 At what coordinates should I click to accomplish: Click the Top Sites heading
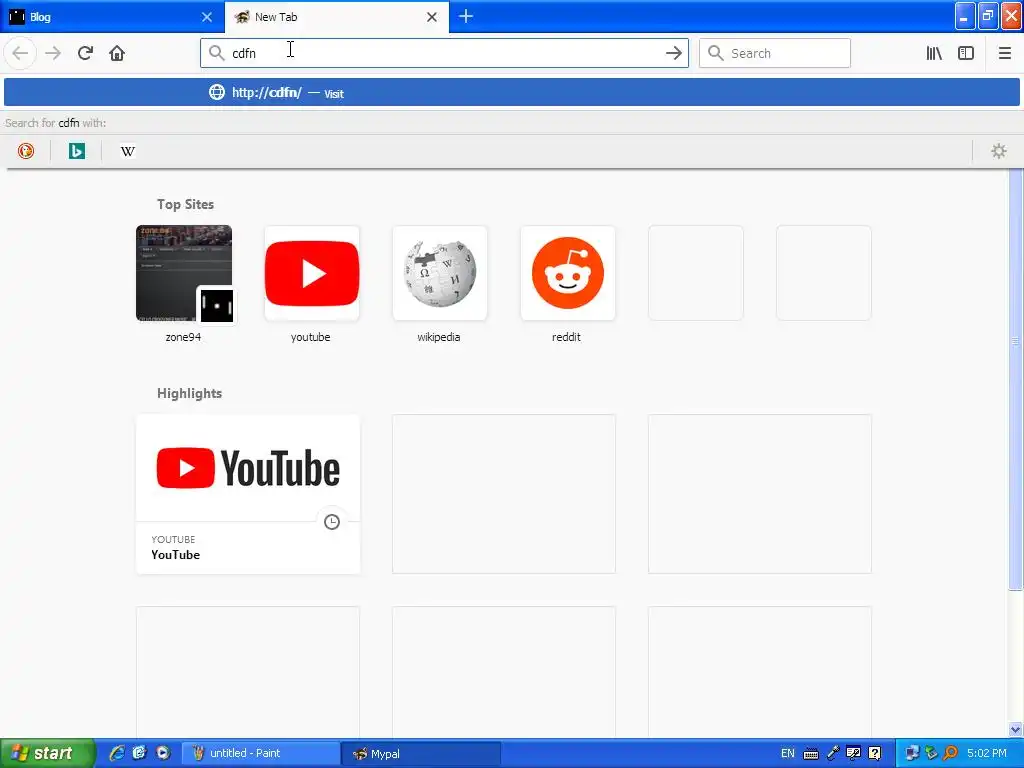185,204
